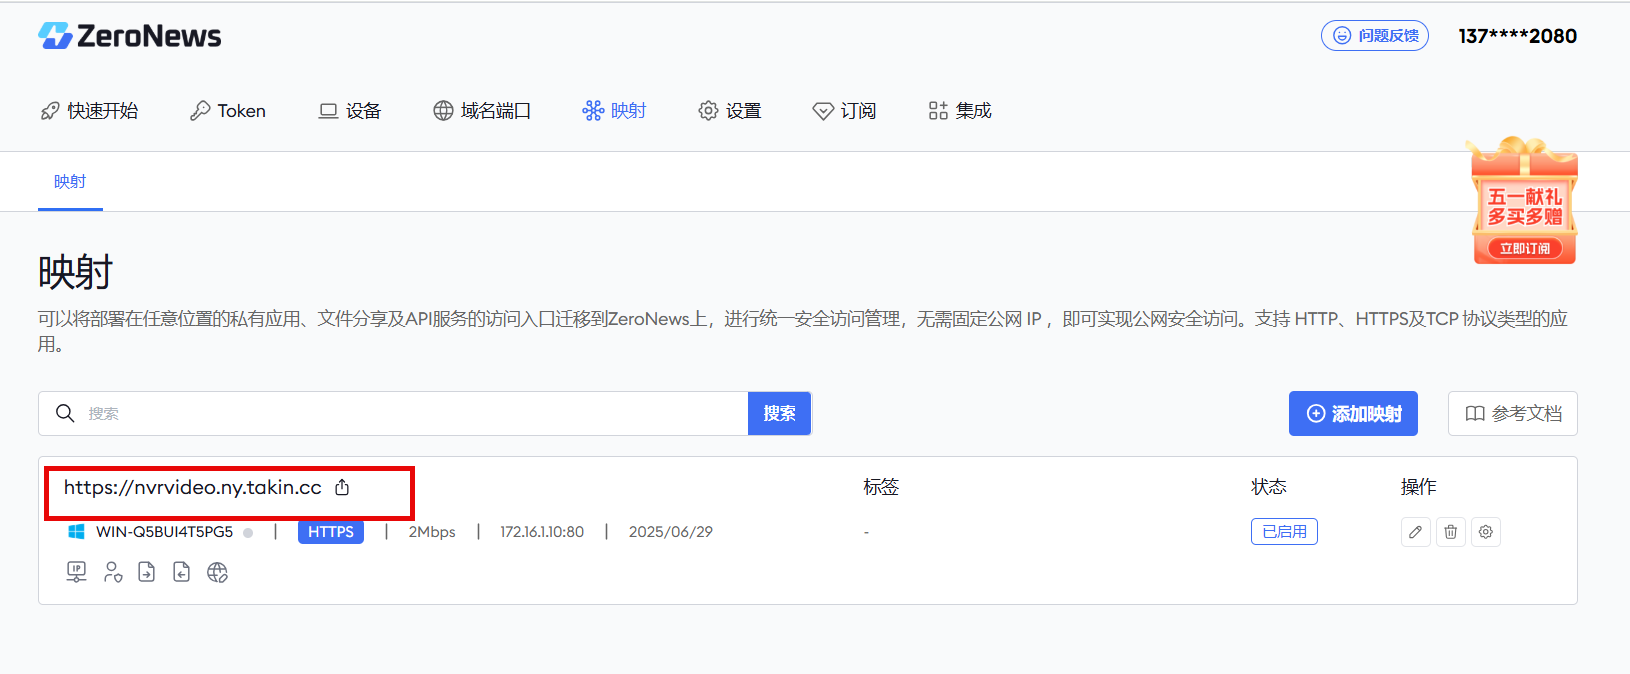Open the 订阅 navigation item
This screenshot has width=1630, height=674.
(x=844, y=111)
